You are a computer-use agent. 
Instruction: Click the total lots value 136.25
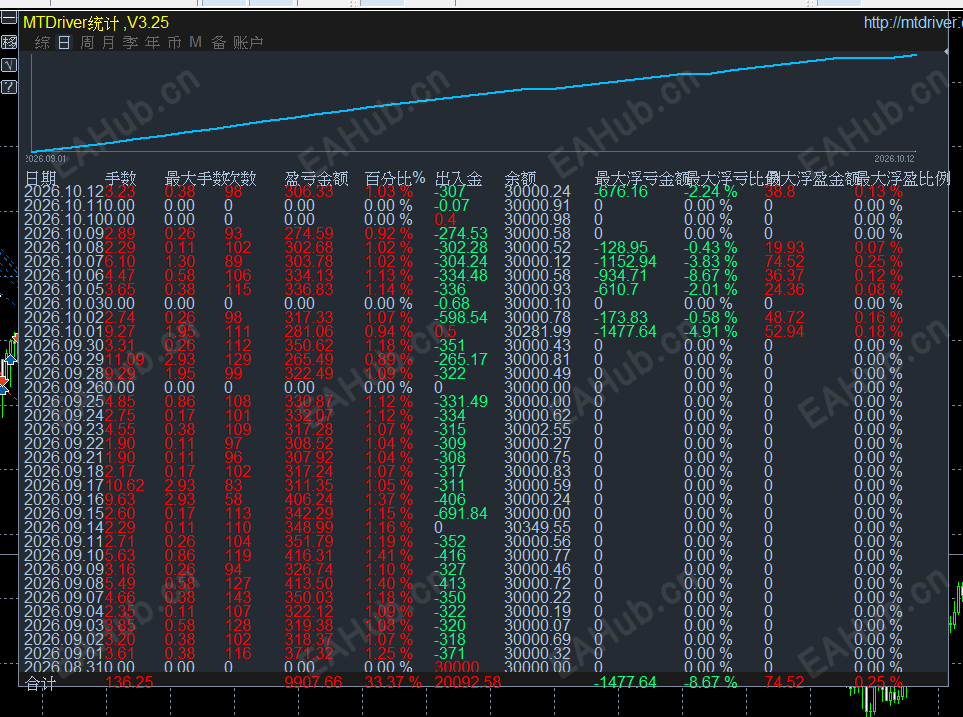[129, 683]
